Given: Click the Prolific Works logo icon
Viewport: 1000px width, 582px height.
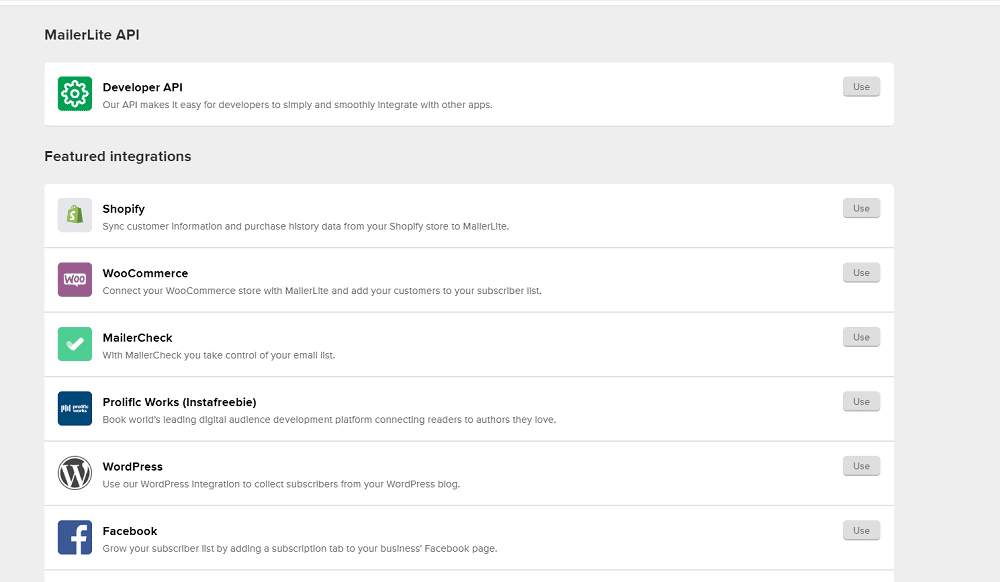Looking at the screenshot, I should coord(75,408).
